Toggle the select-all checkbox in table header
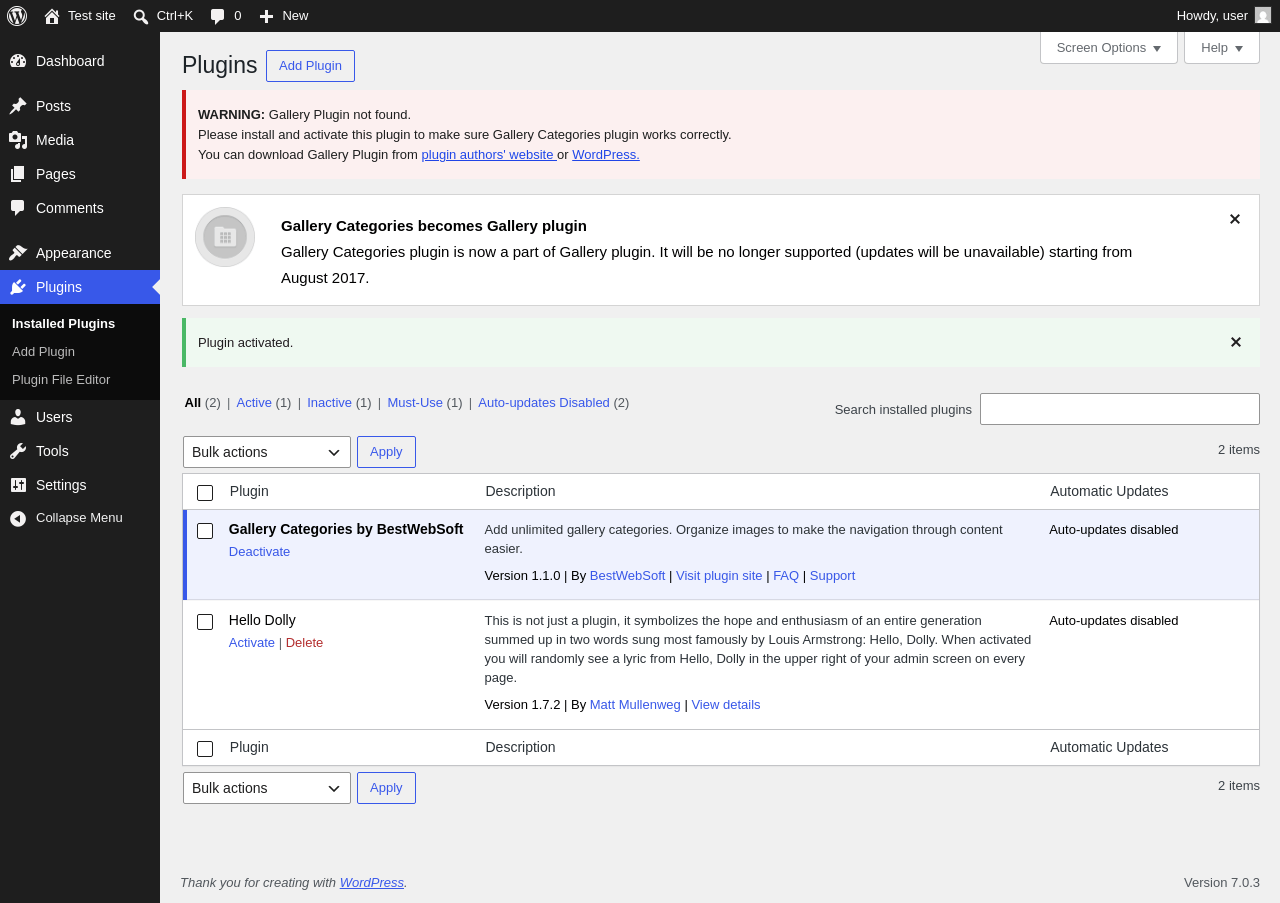This screenshot has height=903, width=1280. click(205, 493)
